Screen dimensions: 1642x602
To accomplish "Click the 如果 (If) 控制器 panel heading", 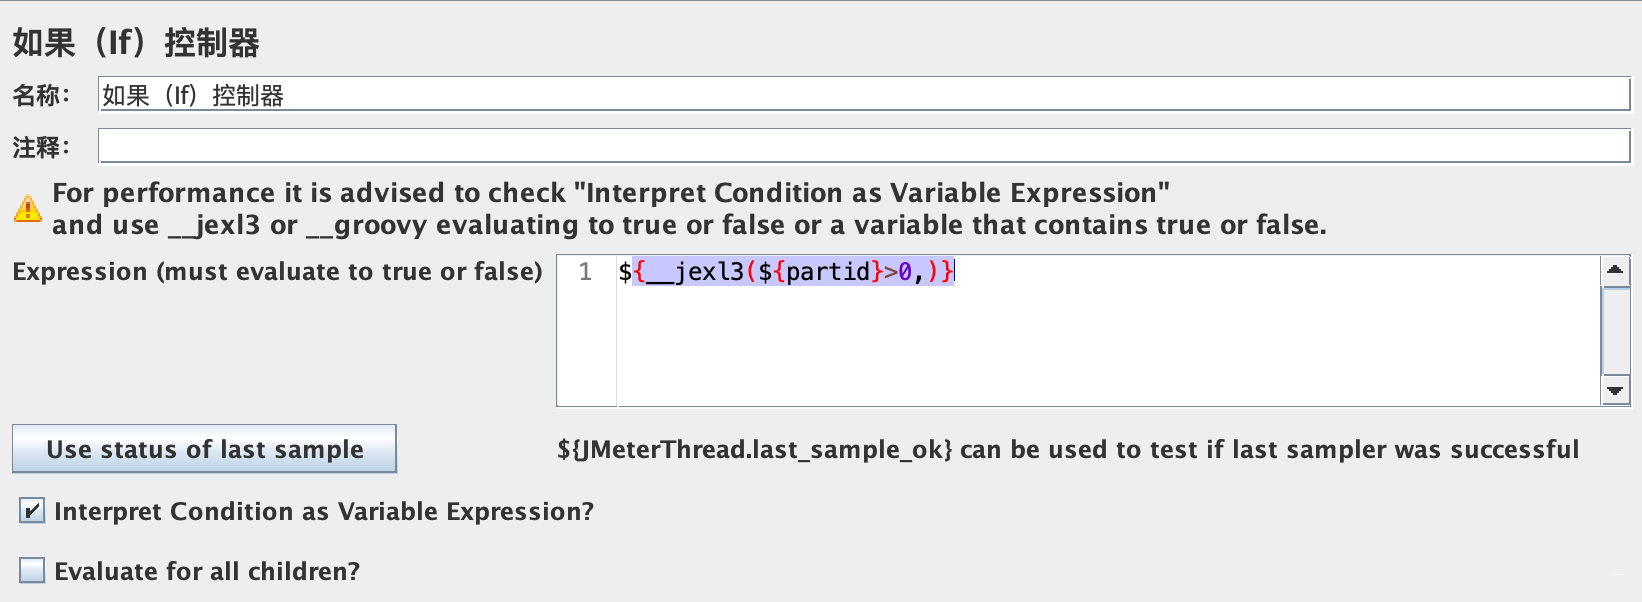I will click(136, 43).
